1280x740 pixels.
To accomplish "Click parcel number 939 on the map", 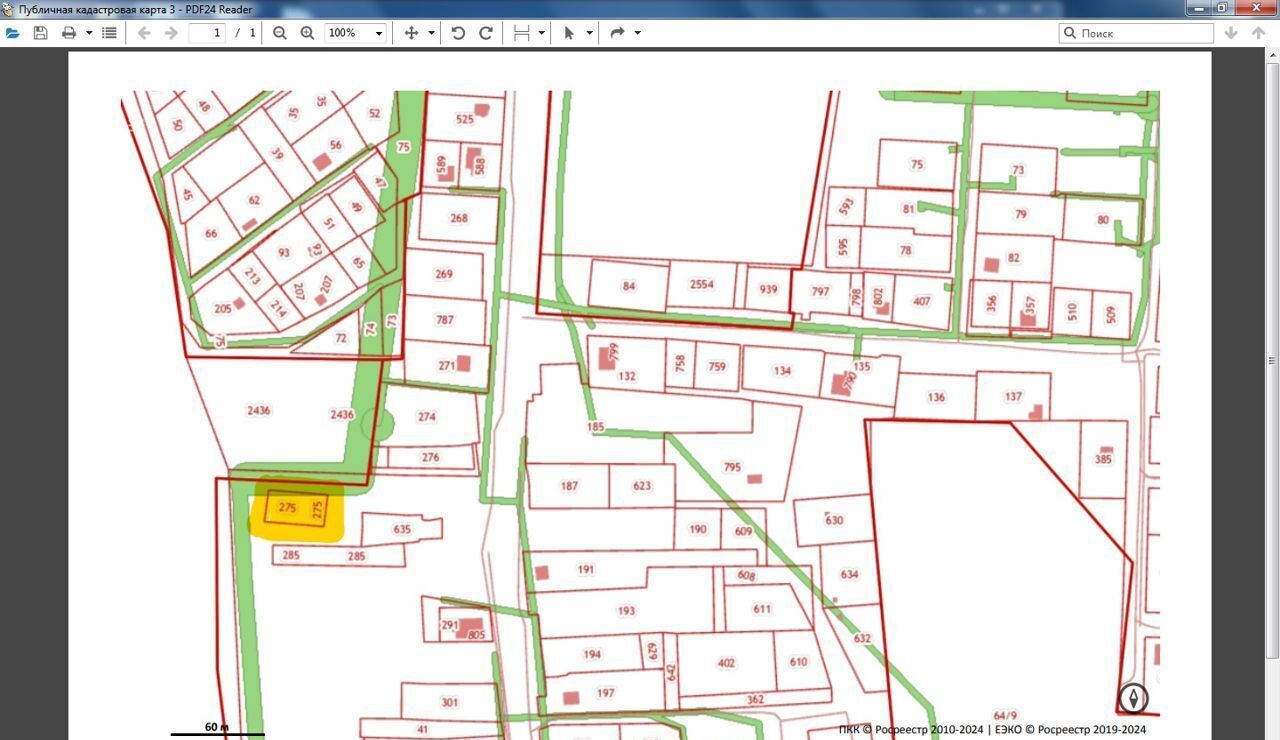I will coord(768,289).
